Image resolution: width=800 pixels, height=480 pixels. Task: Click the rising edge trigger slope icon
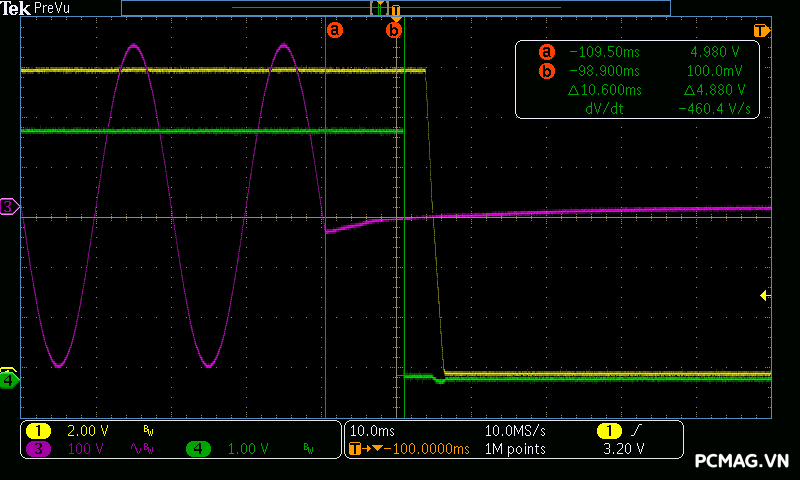(636, 431)
